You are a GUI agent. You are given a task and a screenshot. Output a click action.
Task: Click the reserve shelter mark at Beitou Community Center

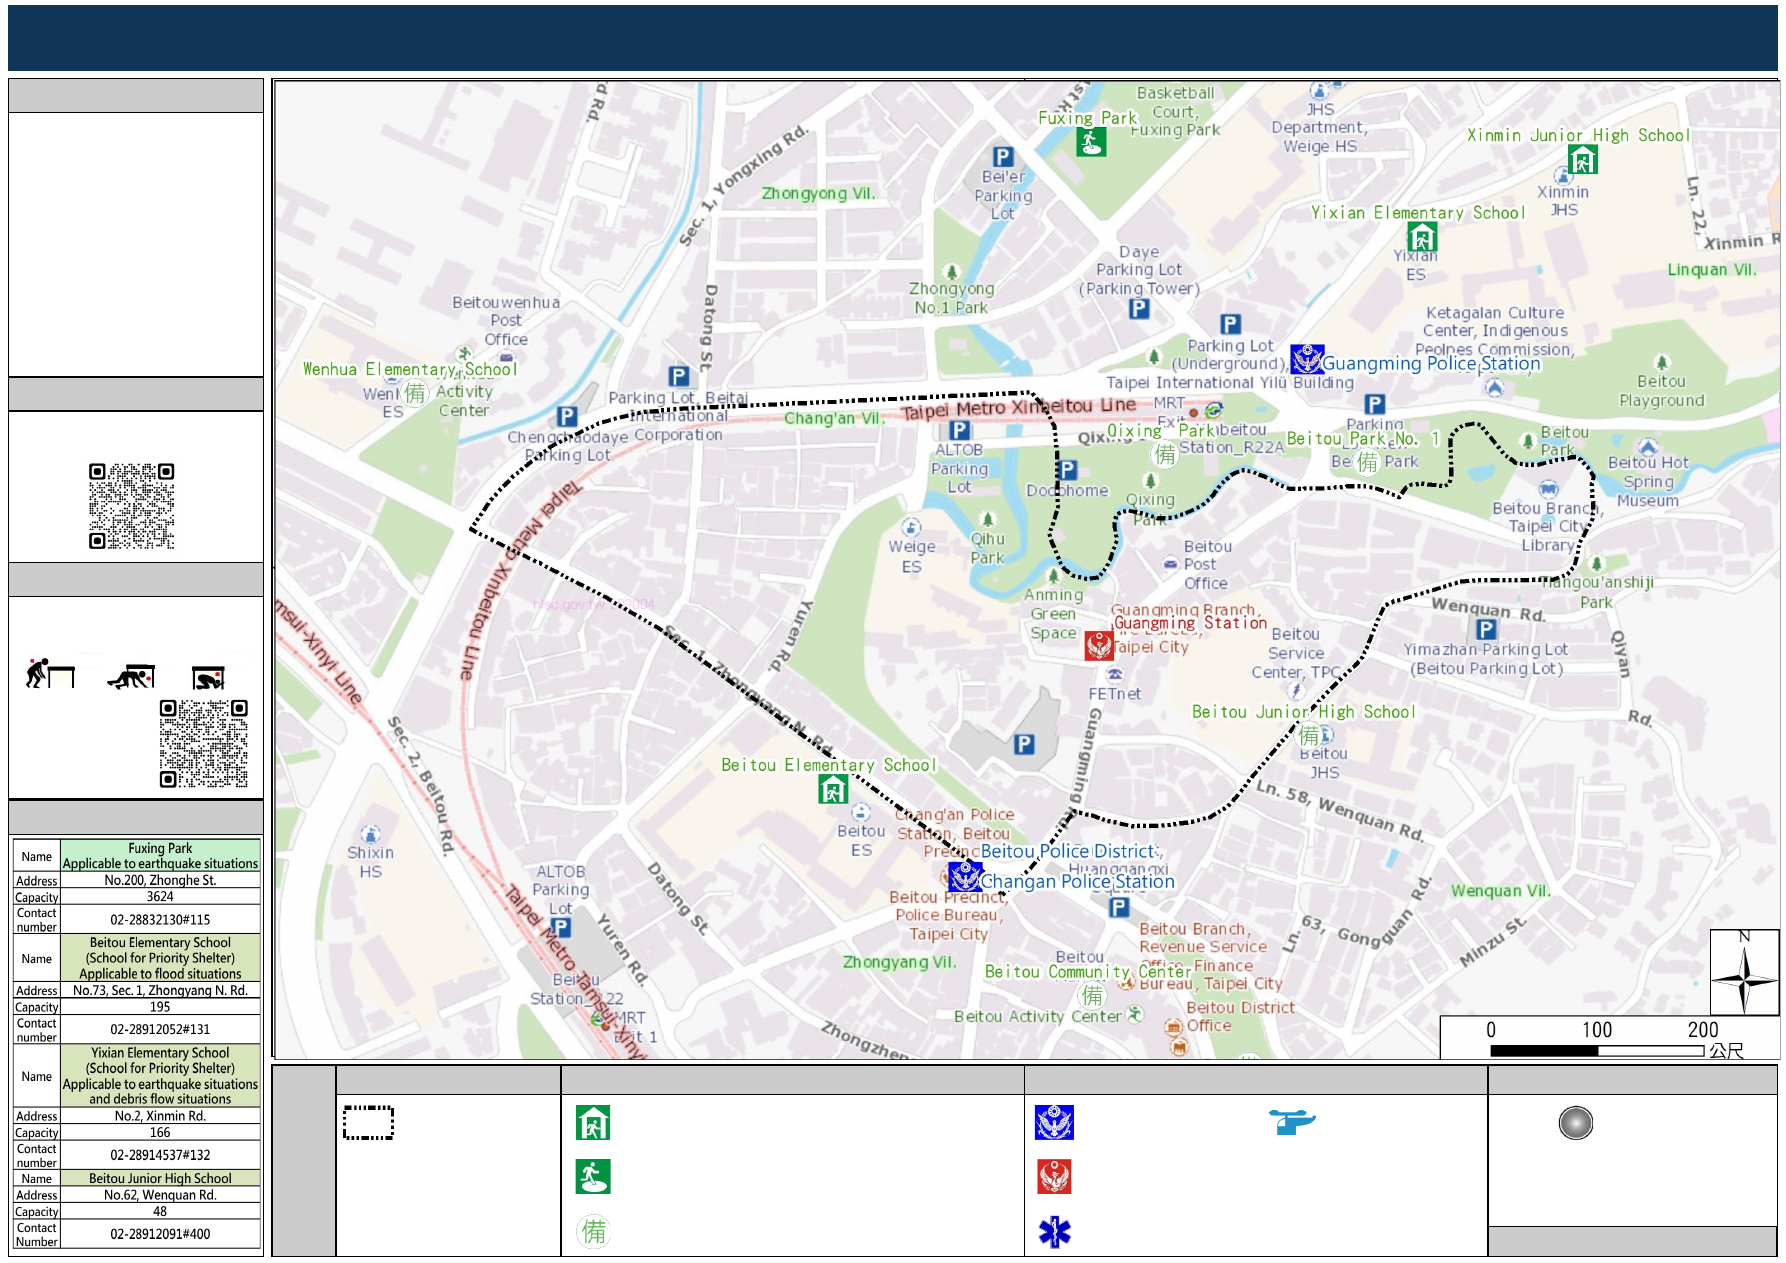1093,994
